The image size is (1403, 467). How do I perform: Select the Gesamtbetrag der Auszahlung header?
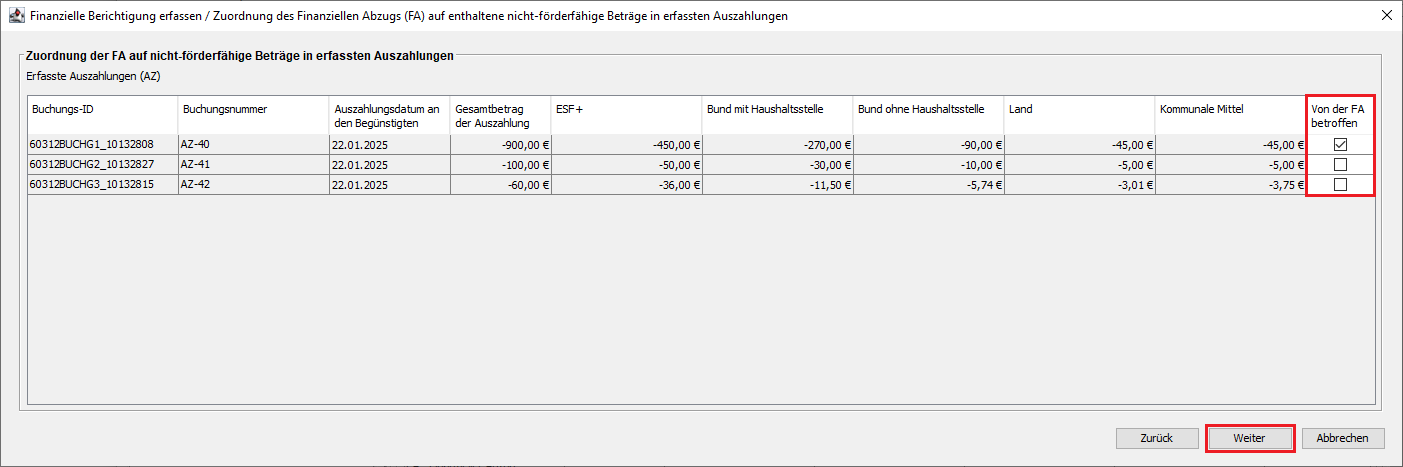500,115
